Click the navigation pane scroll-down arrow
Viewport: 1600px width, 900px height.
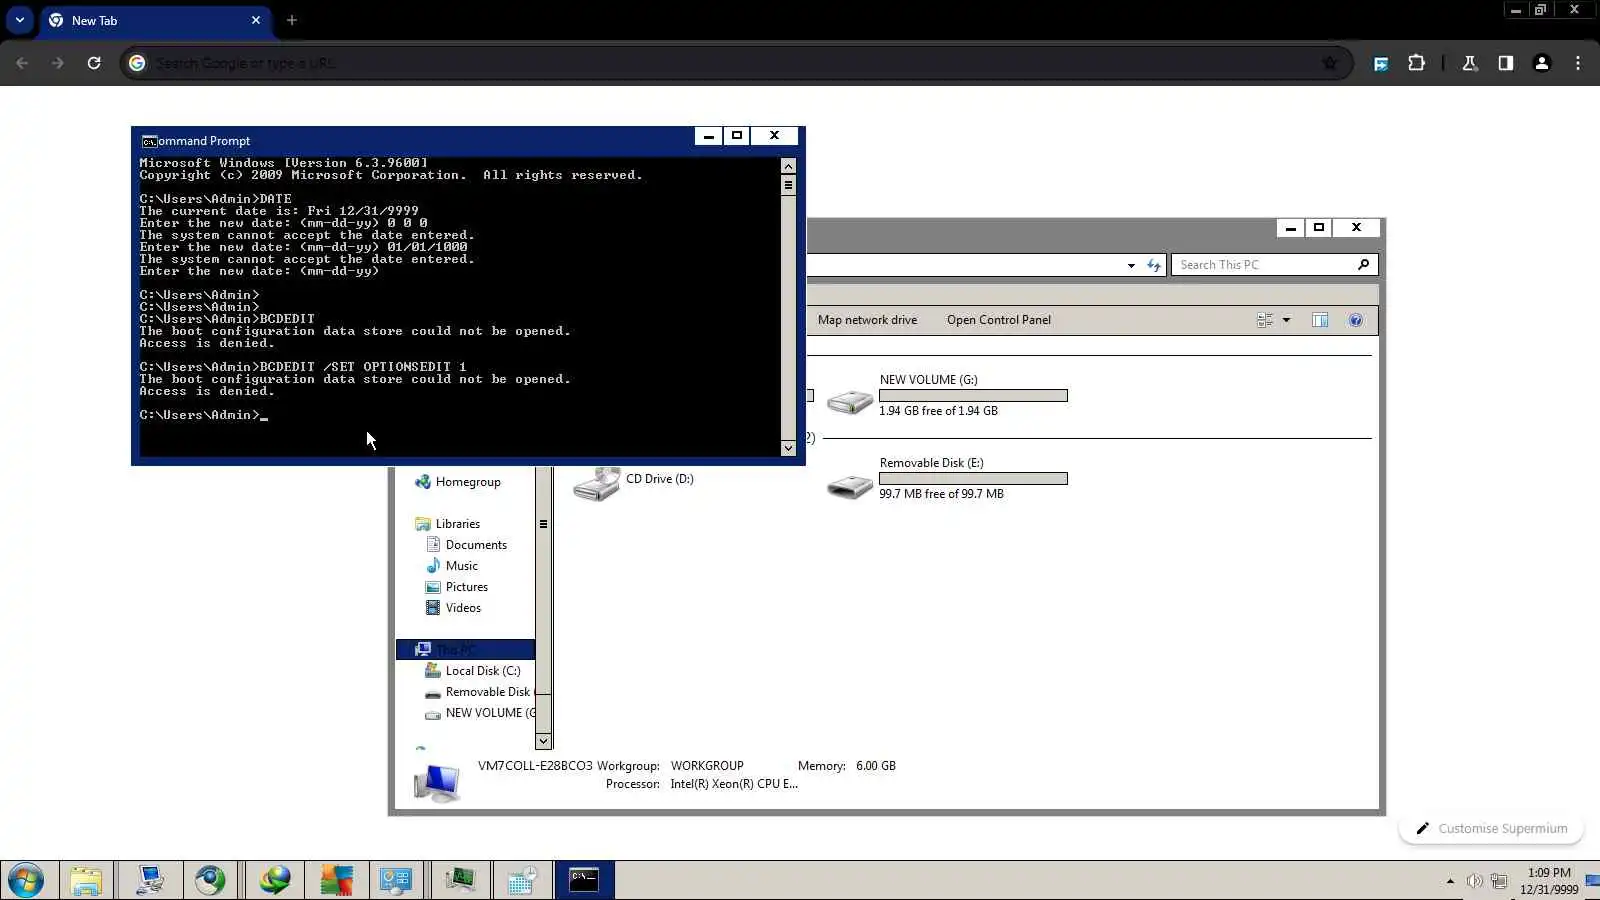(x=543, y=741)
